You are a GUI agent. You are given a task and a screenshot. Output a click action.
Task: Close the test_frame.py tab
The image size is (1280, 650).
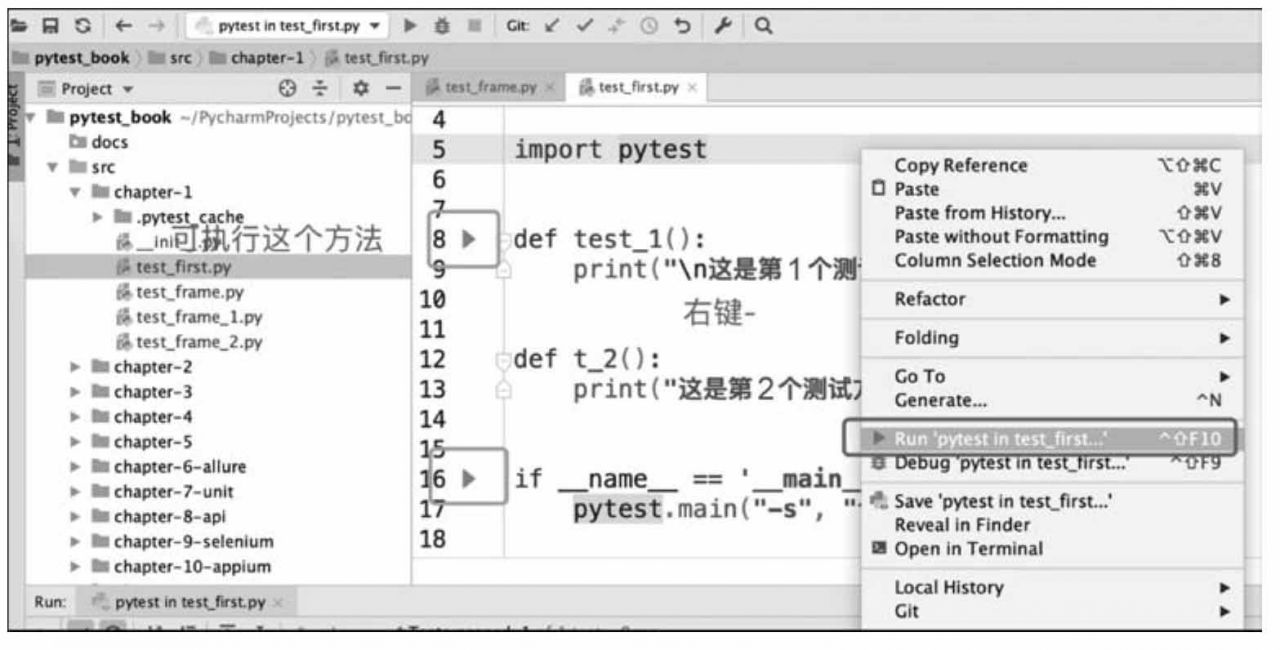548,89
